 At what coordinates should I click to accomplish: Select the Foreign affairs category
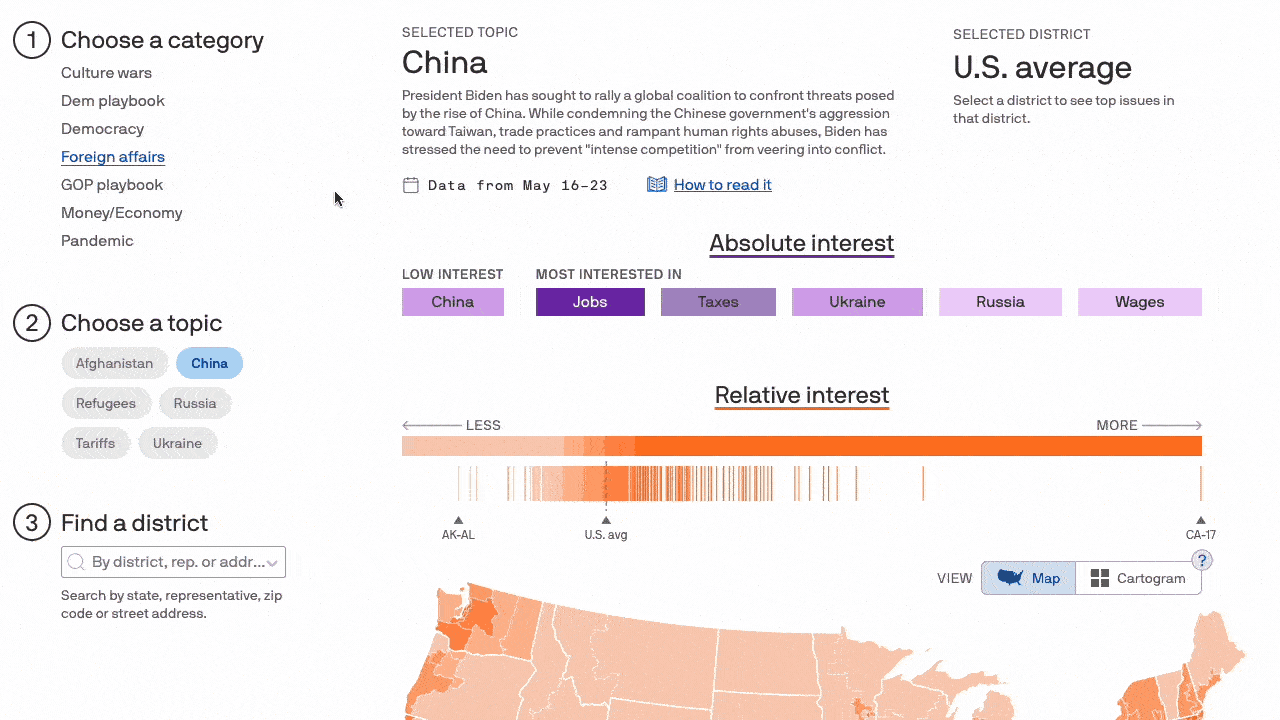pyautogui.click(x=112, y=157)
